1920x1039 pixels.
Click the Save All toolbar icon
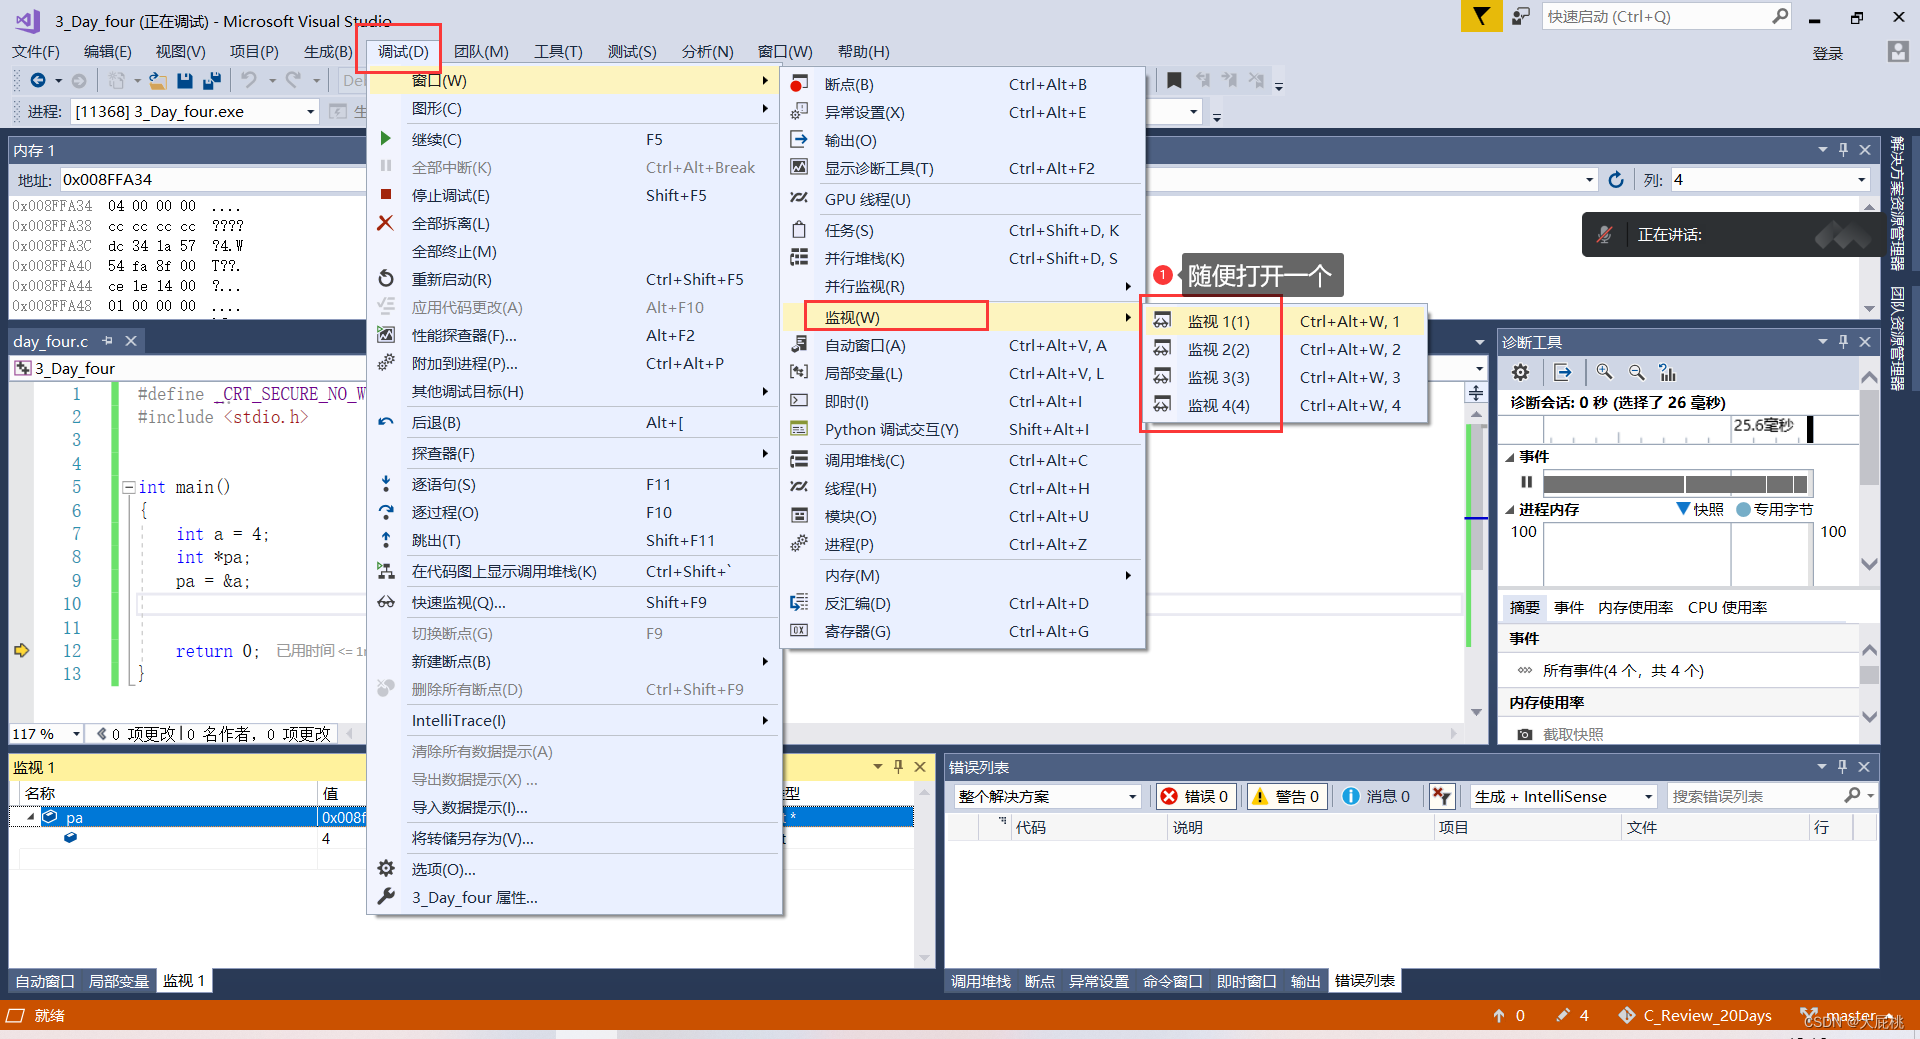pyautogui.click(x=212, y=80)
